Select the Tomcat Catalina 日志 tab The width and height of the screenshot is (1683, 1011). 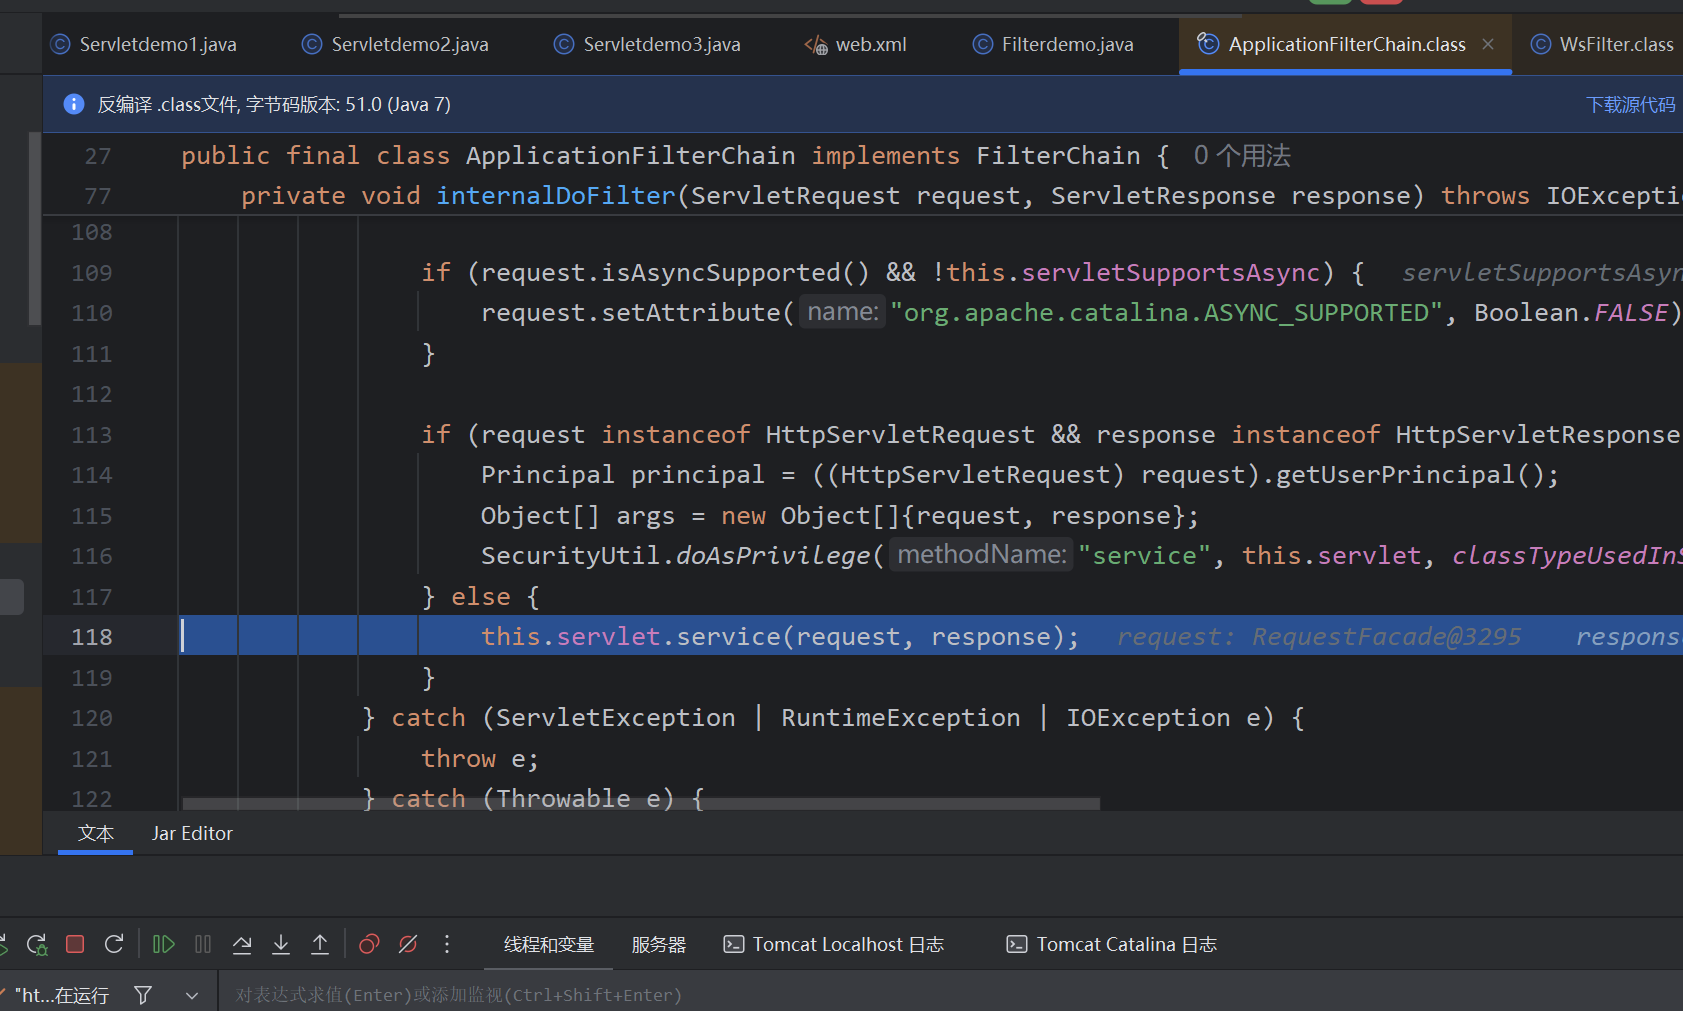coord(1112,944)
